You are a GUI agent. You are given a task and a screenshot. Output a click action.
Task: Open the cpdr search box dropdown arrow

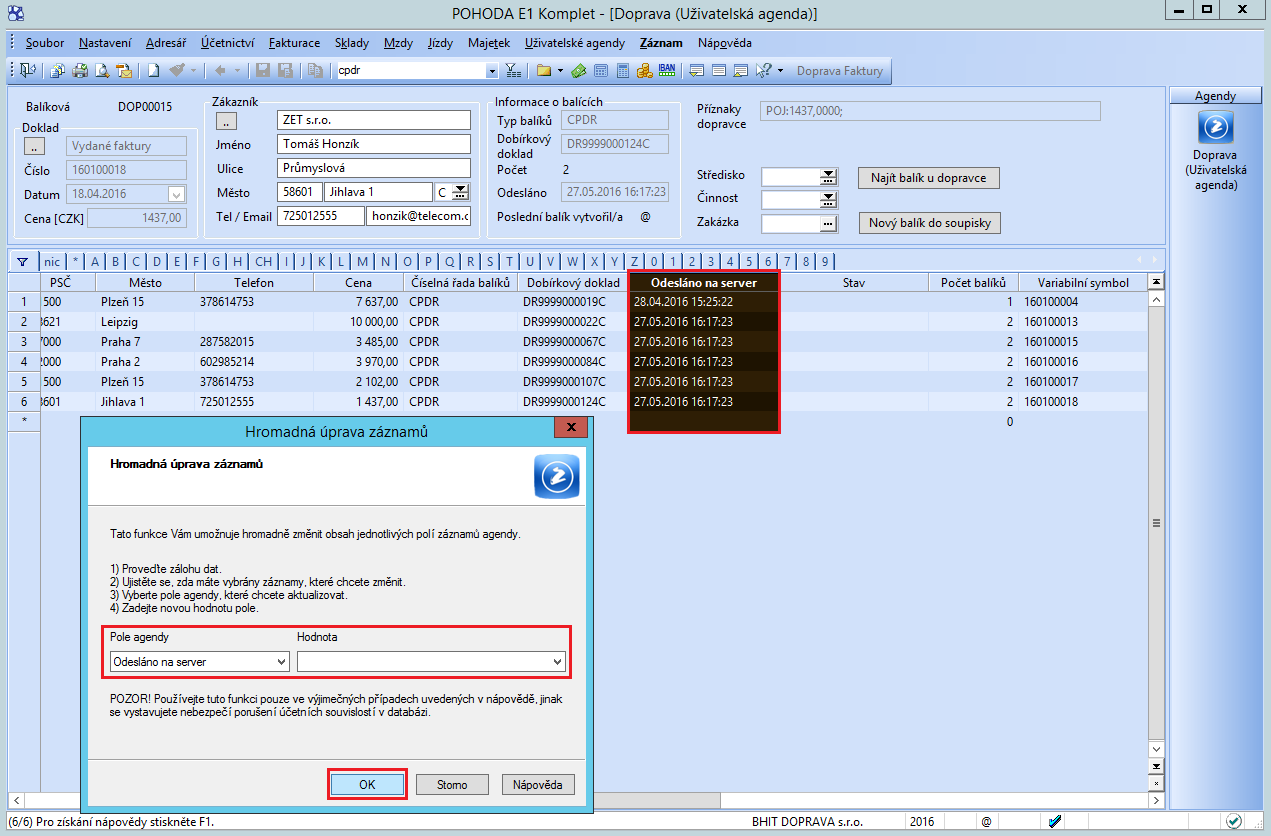[491, 71]
